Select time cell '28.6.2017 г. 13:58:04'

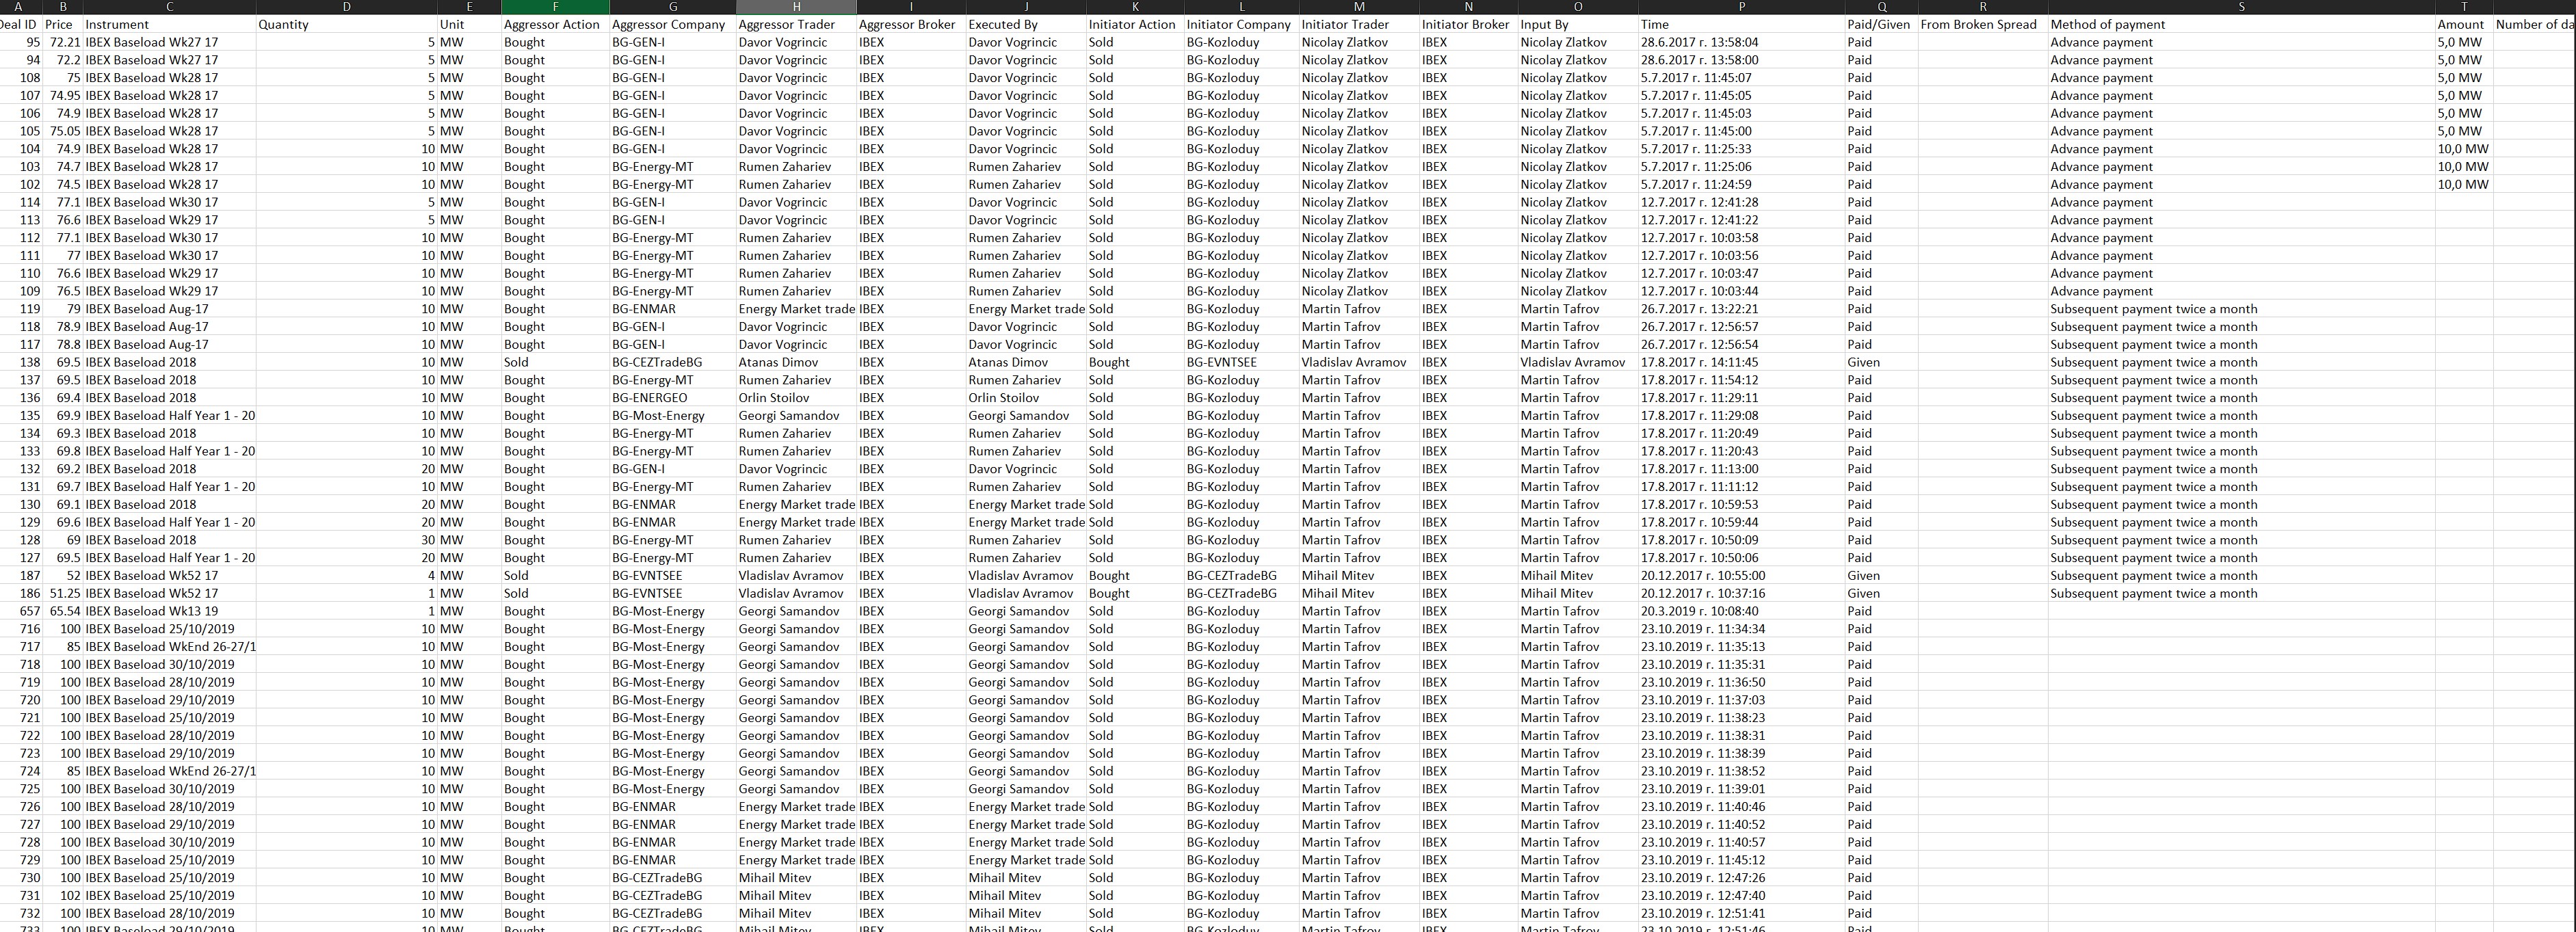click(1741, 42)
